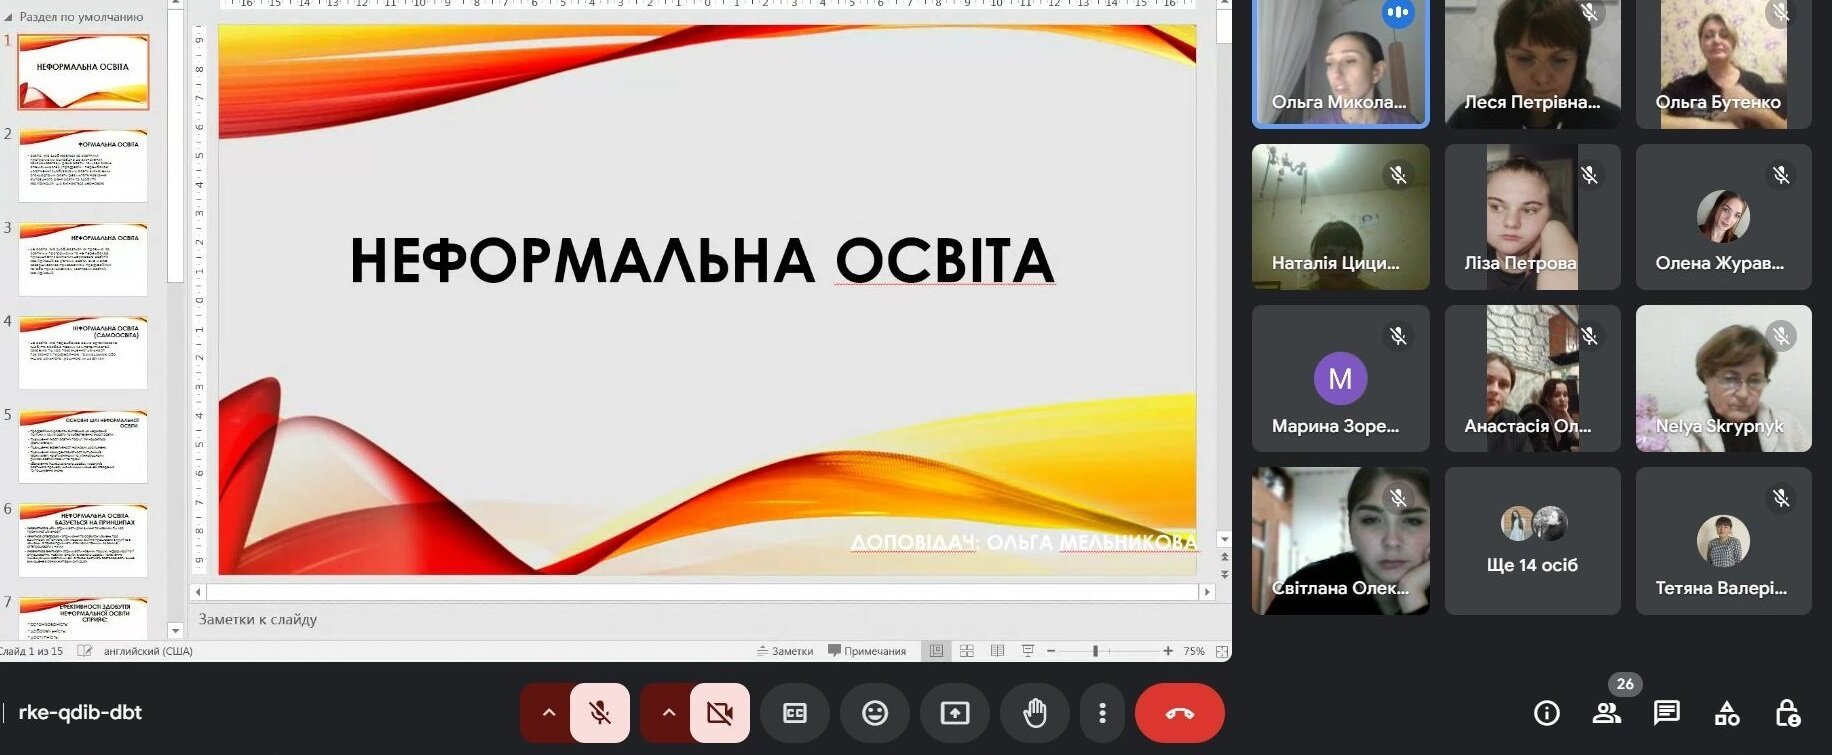The image size is (1832, 755).
Task: Toggle closed captions
Action: click(795, 713)
